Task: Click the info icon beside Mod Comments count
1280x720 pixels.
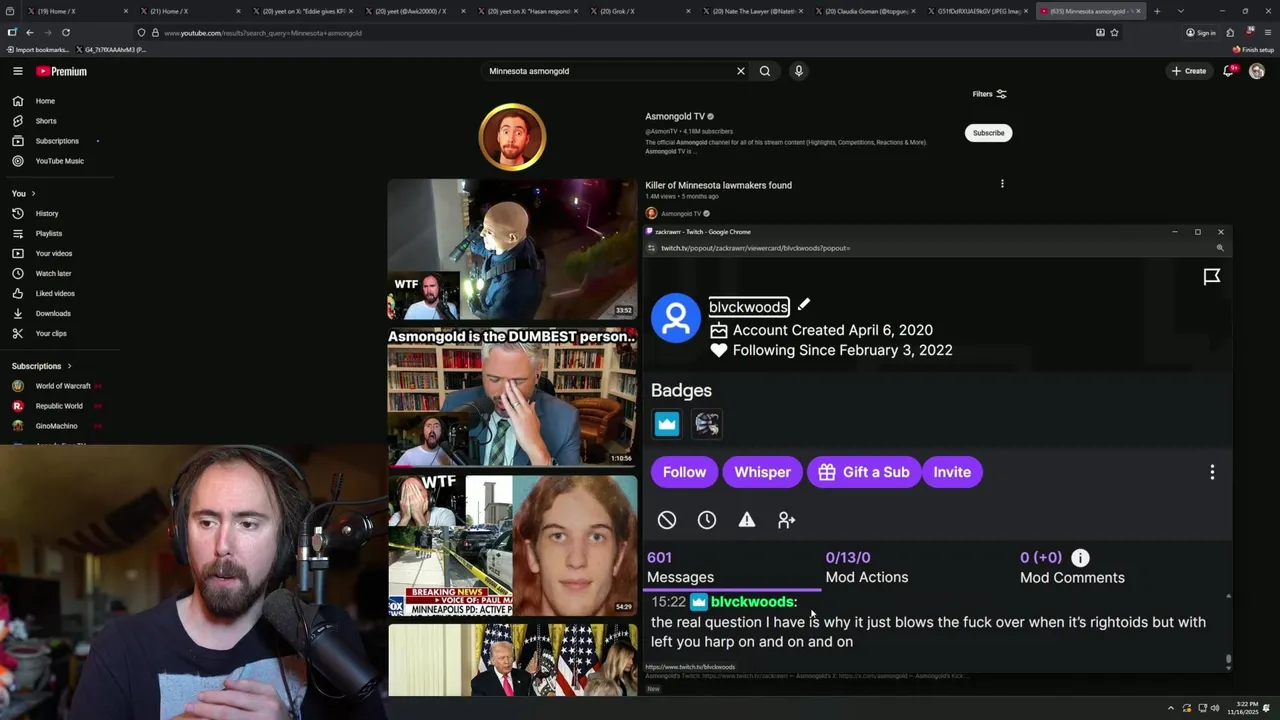Action: click(1081, 558)
